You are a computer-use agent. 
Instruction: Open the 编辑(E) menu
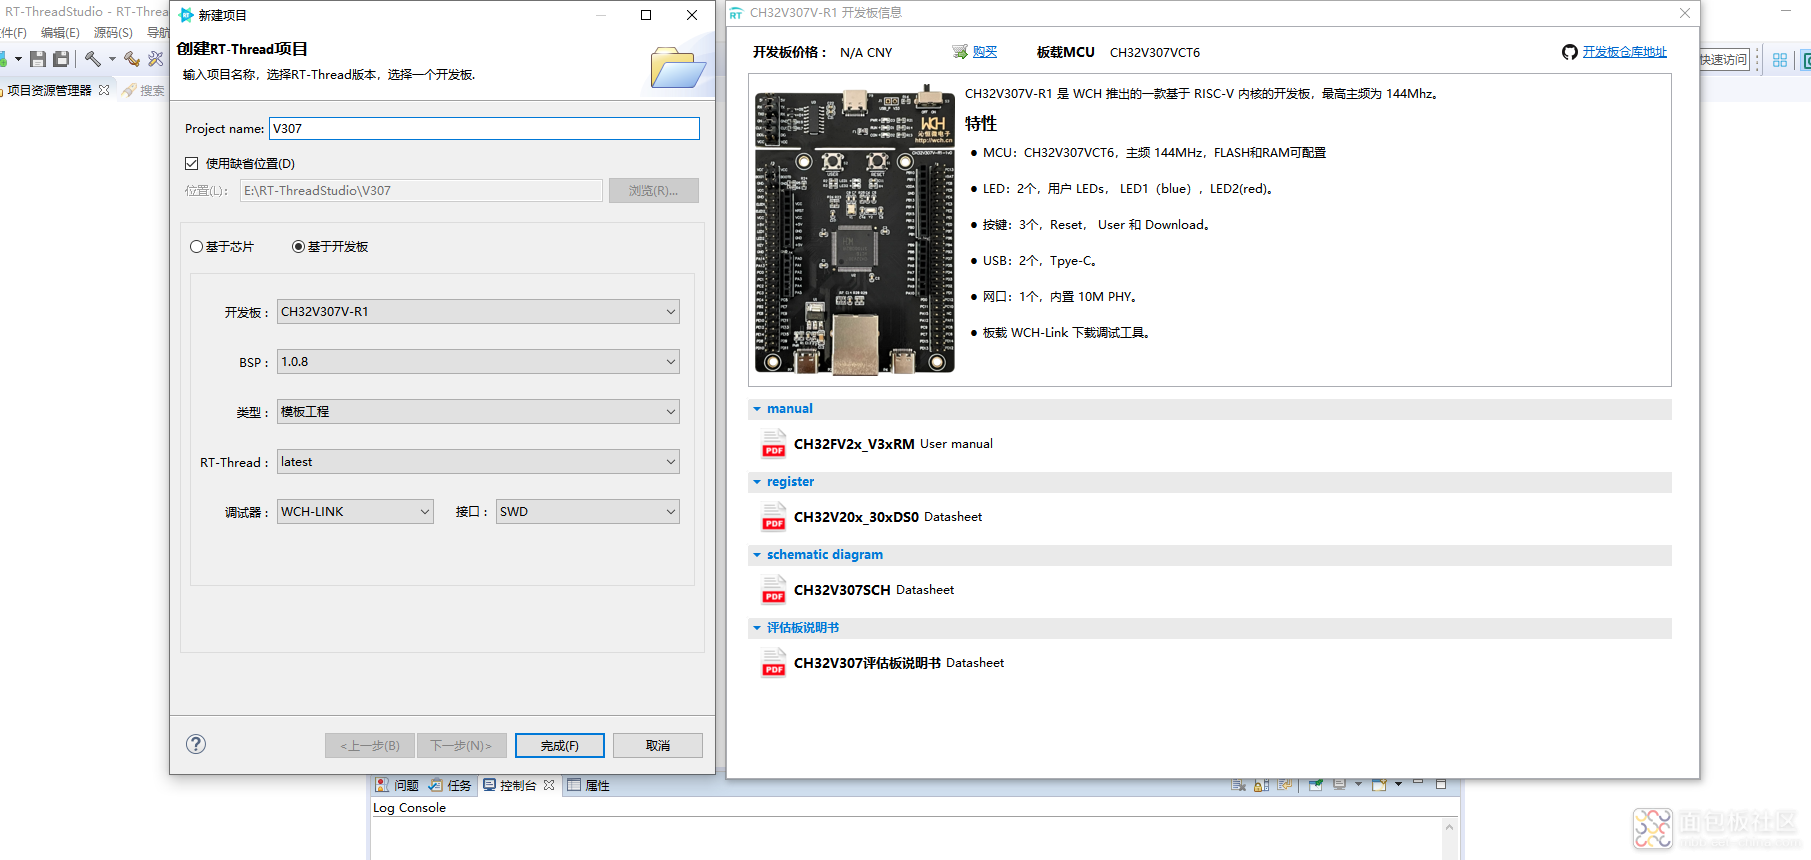point(60,33)
